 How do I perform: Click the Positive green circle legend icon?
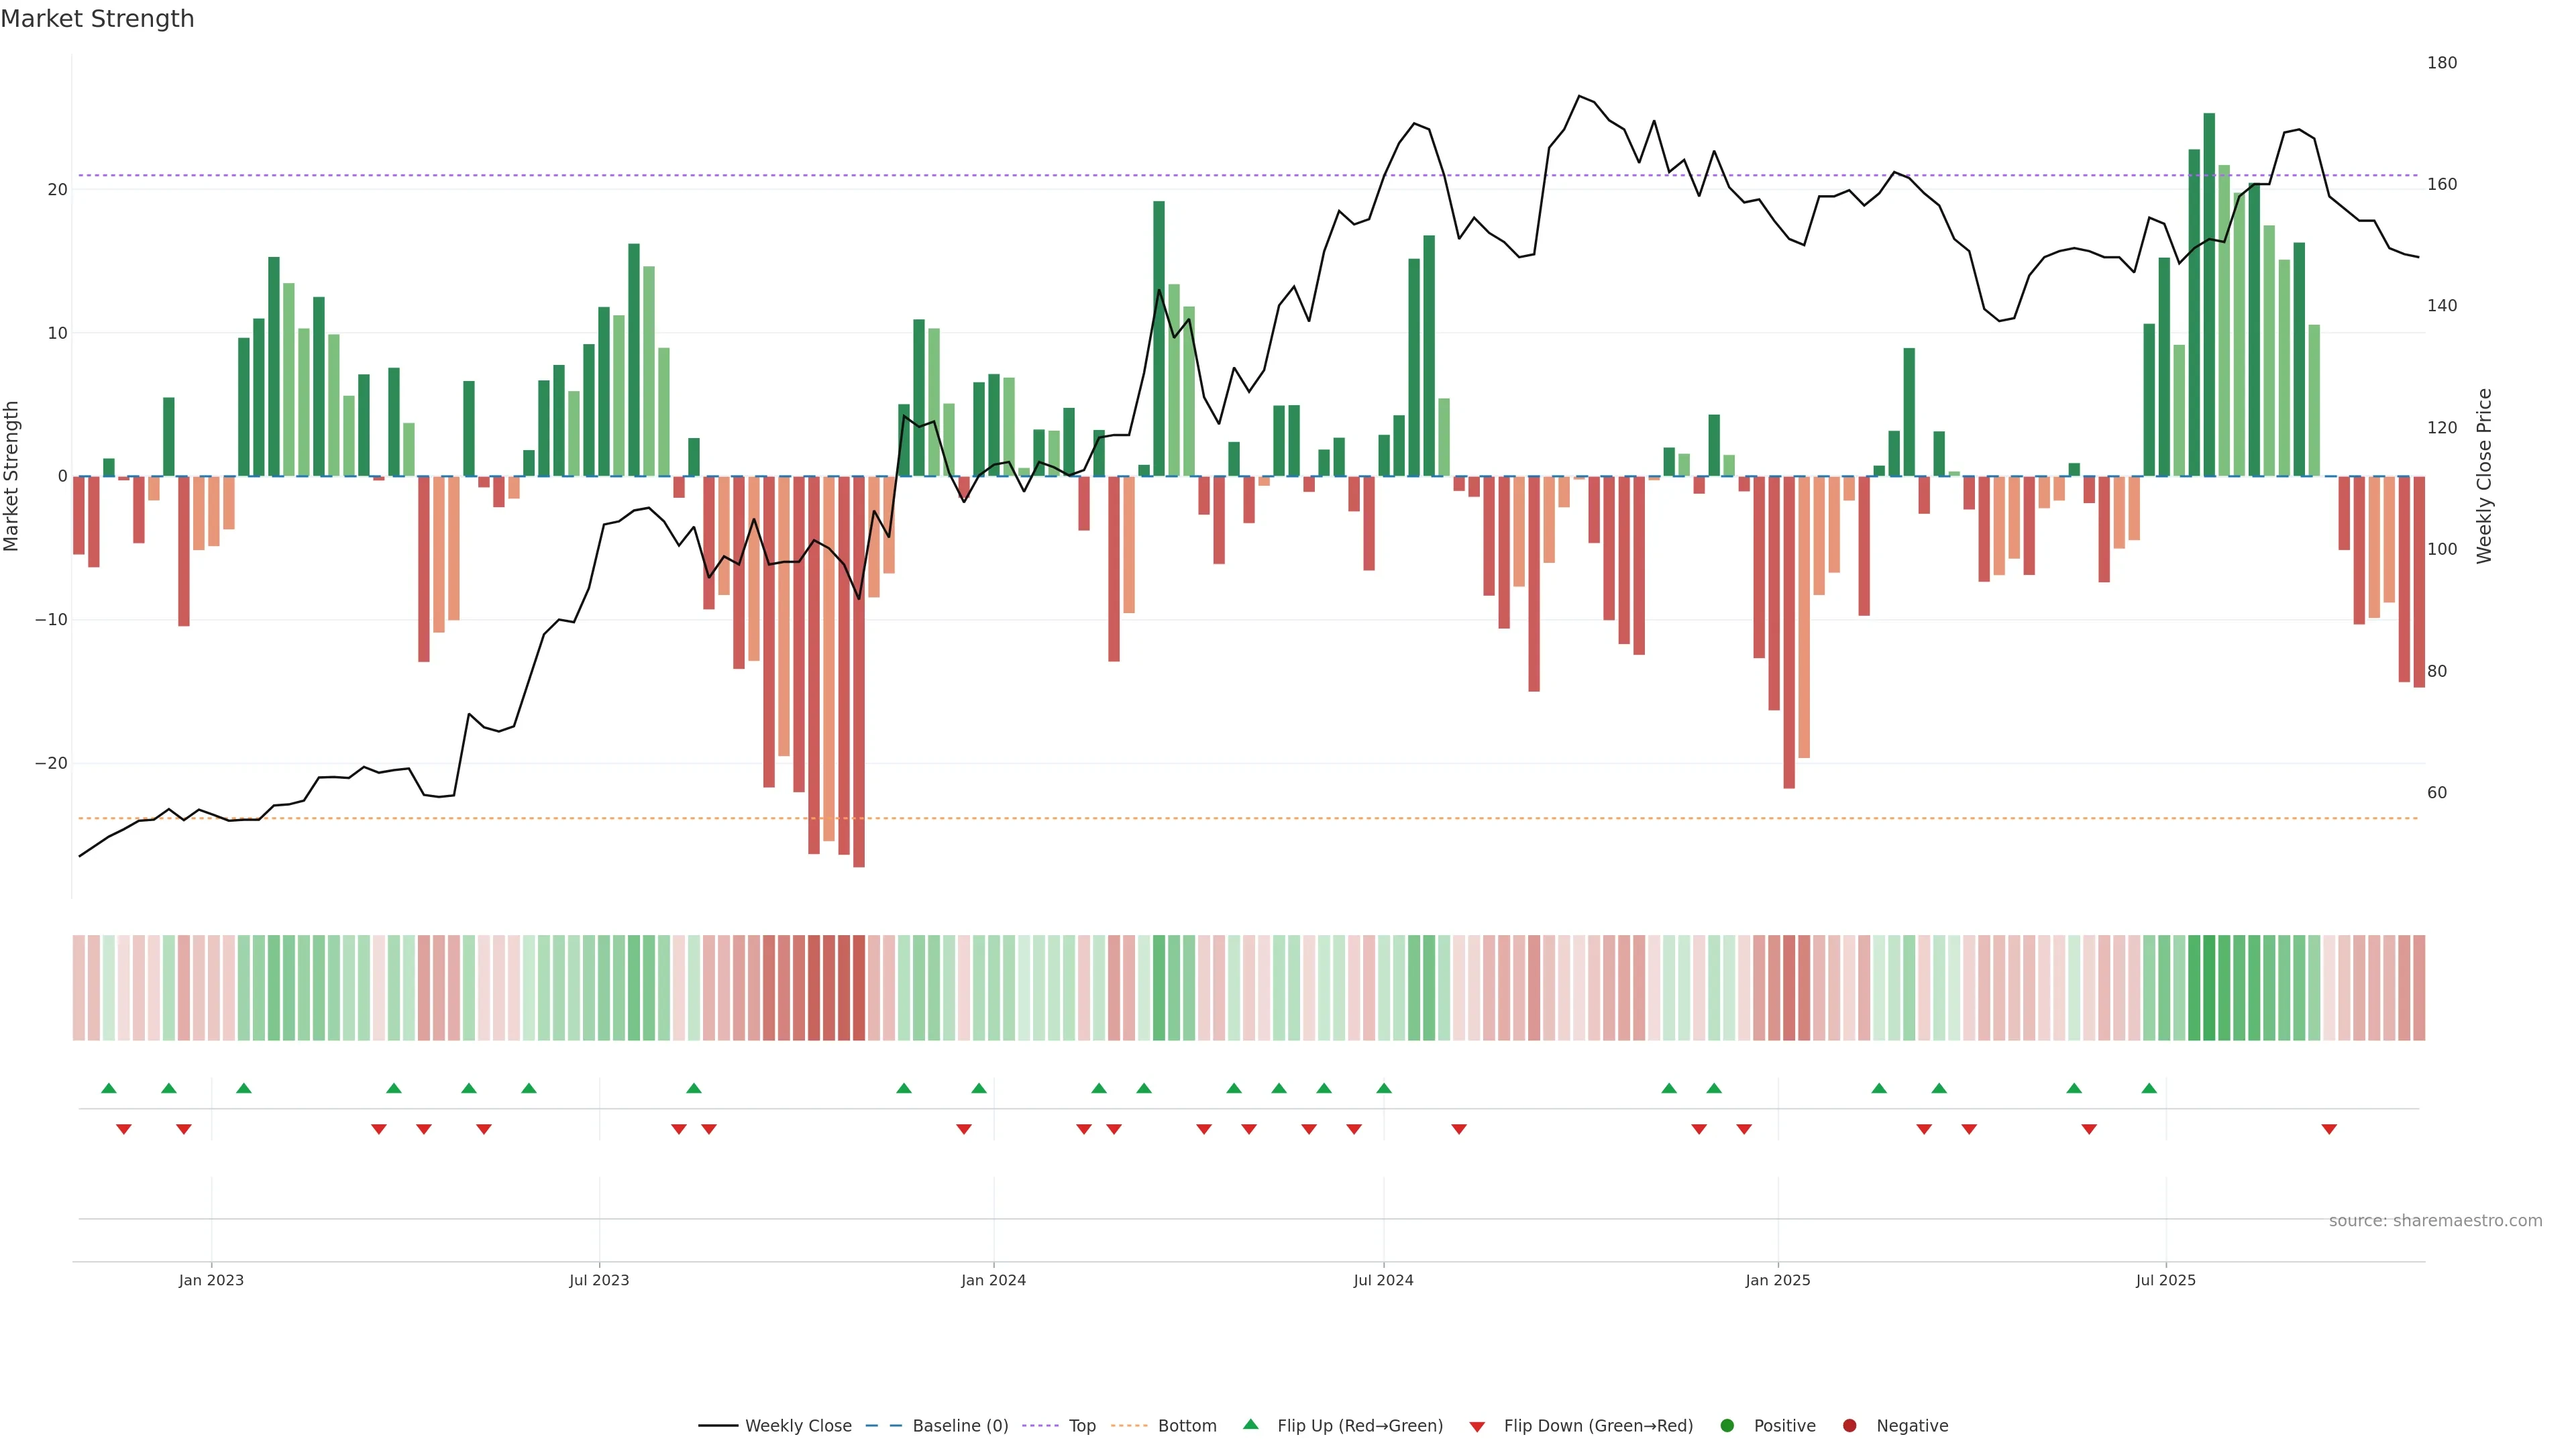tap(1727, 1425)
